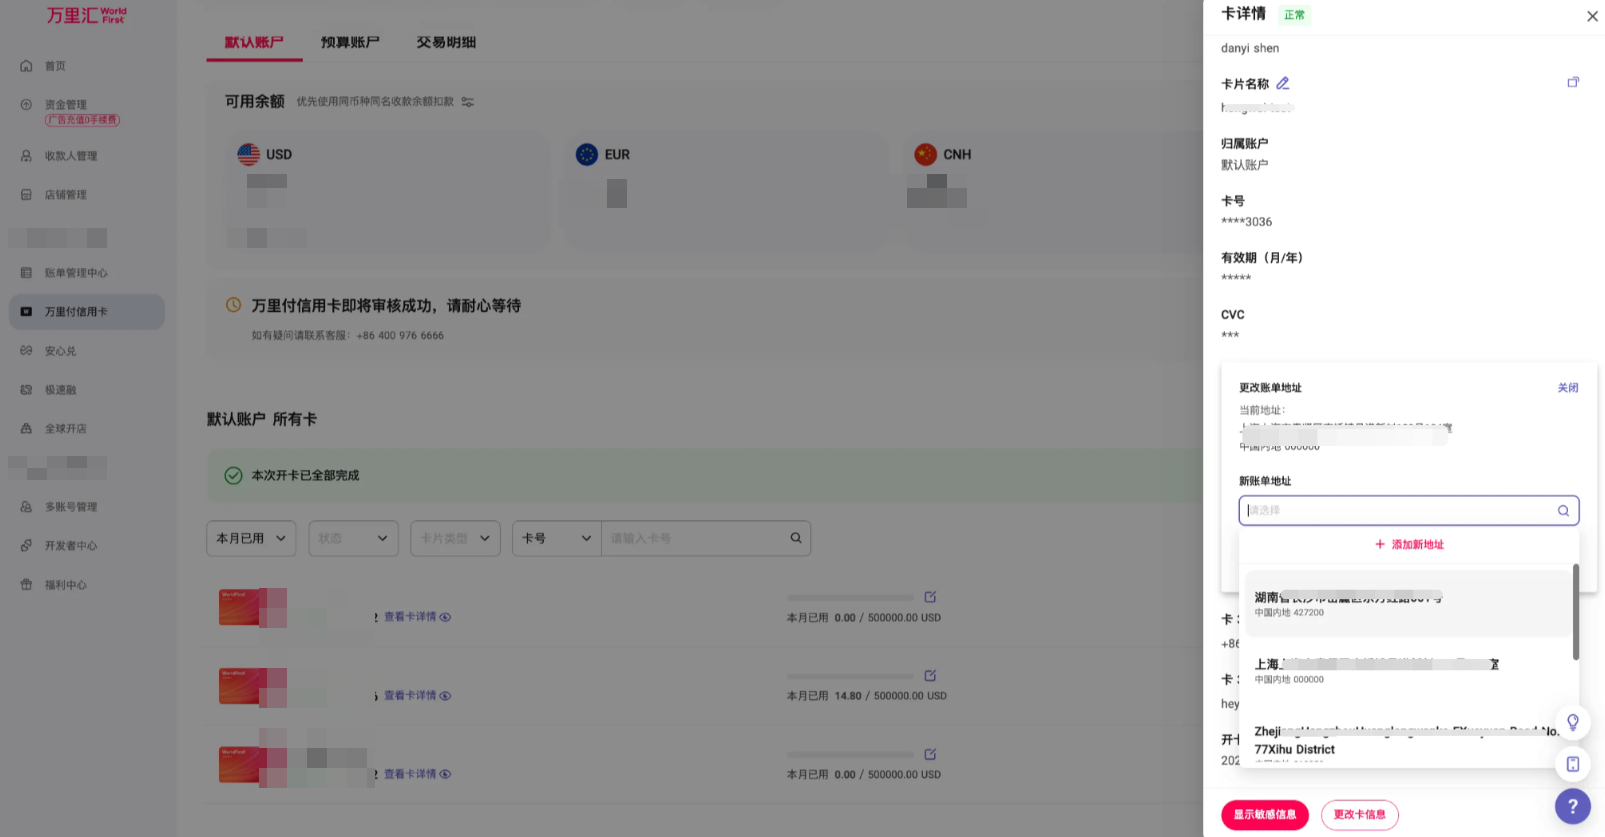Click the 关闭 link in billing address box
The height and width of the screenshot is (837, 1605).
(x=1568, y=388)
